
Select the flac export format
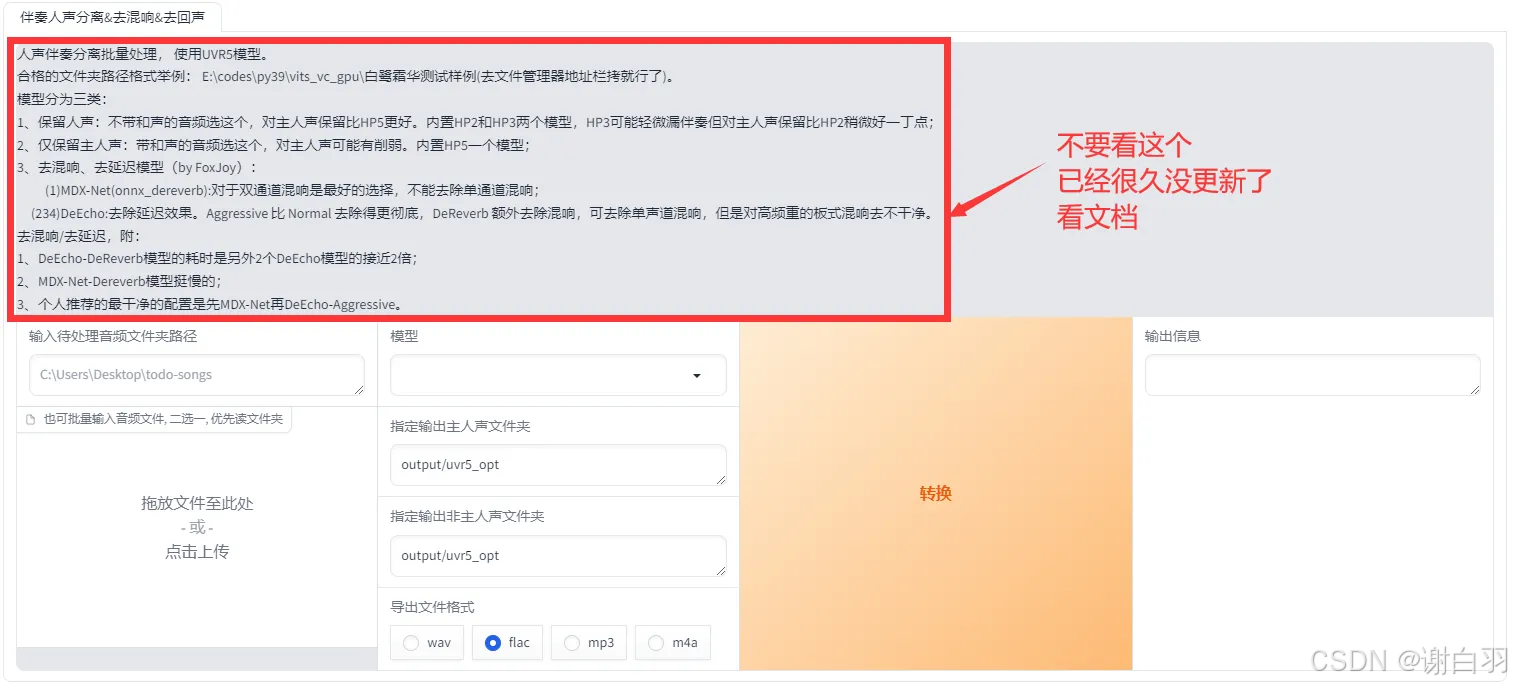point(507,643)
